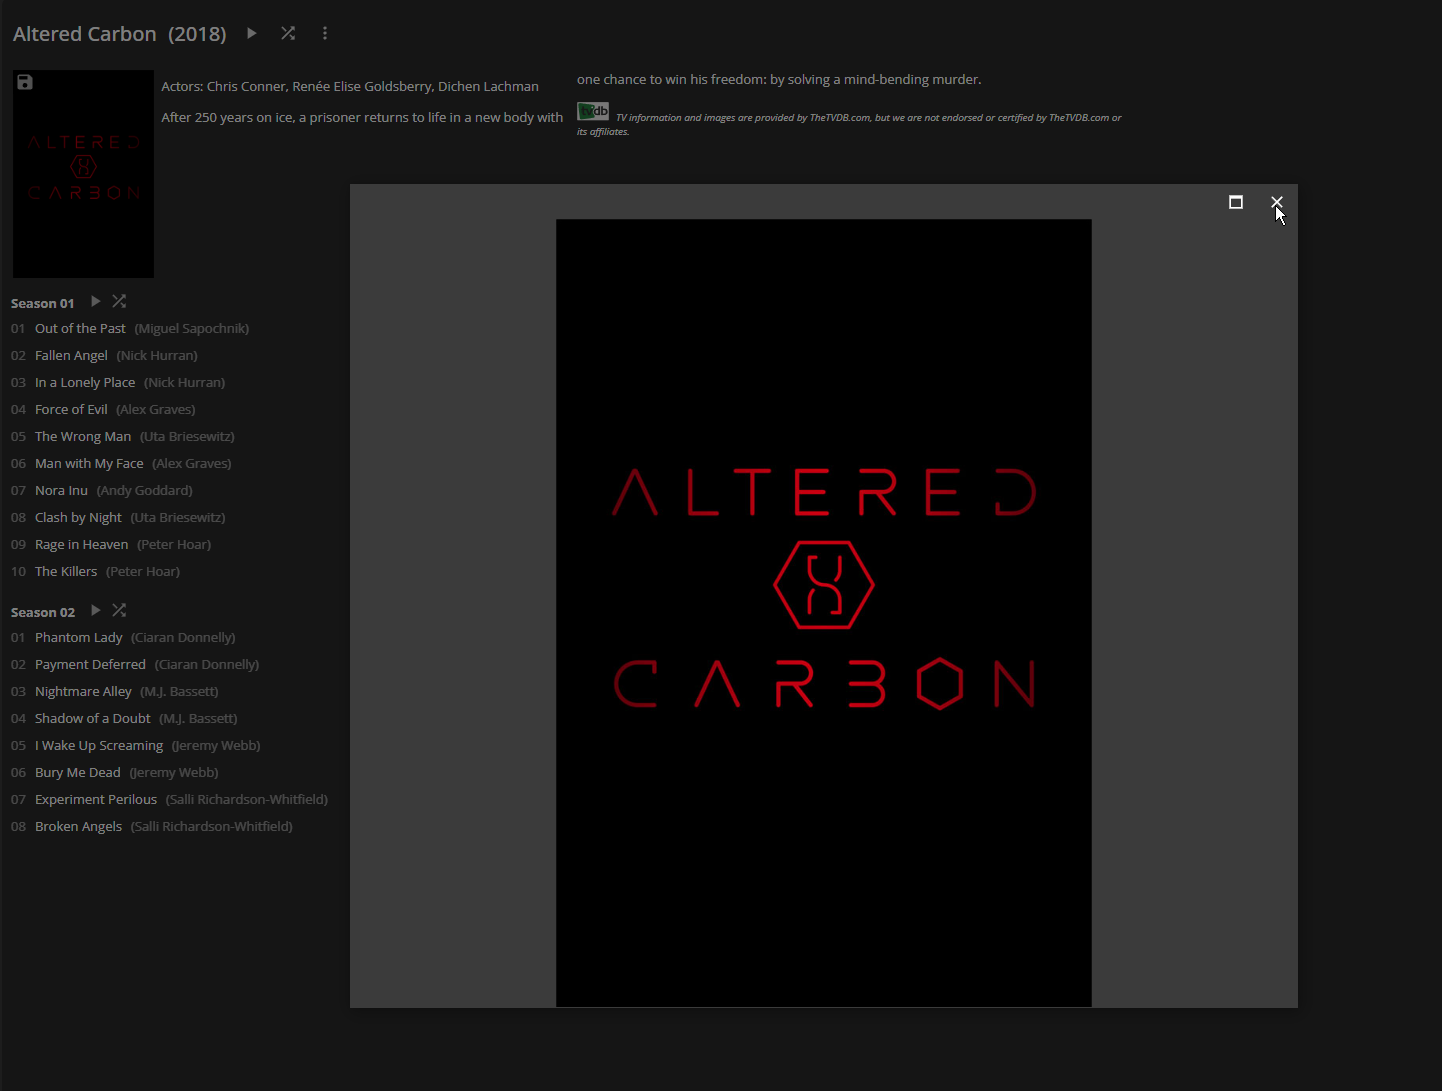Open the three-dot more options menu
1442x1091 pixels.
point(325,33)
